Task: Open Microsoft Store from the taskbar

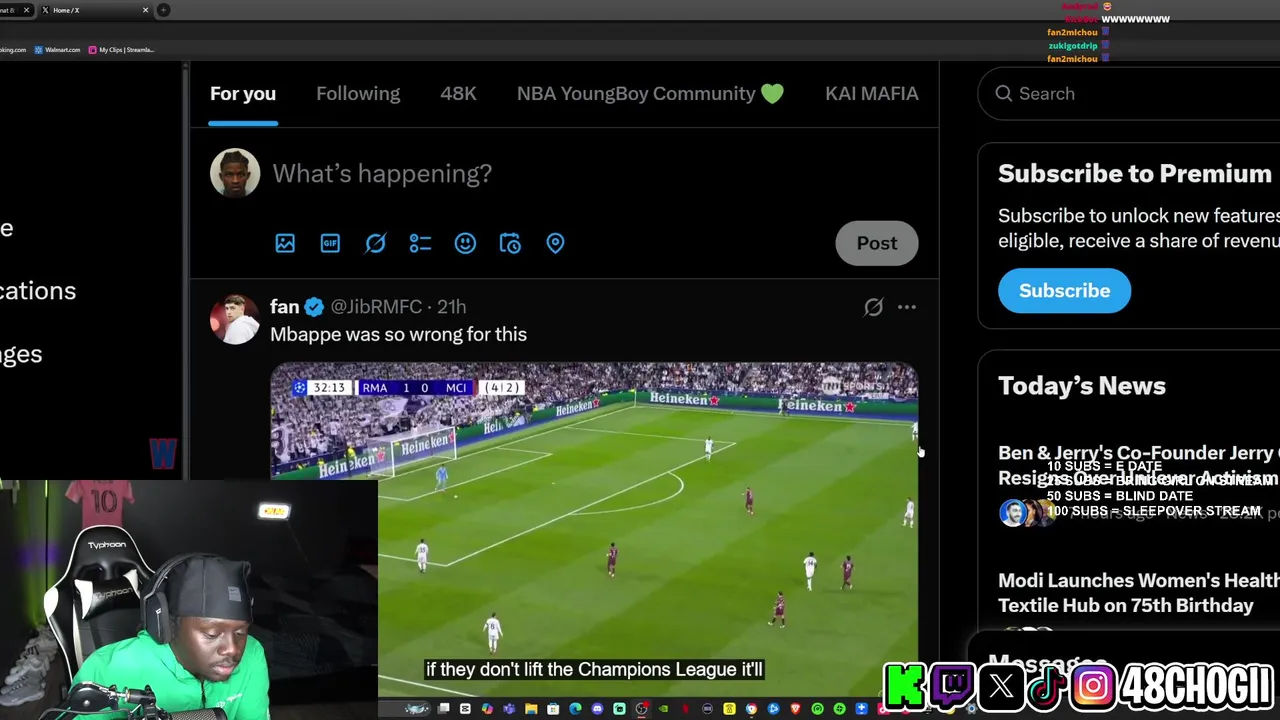Action: coord(553,709)
